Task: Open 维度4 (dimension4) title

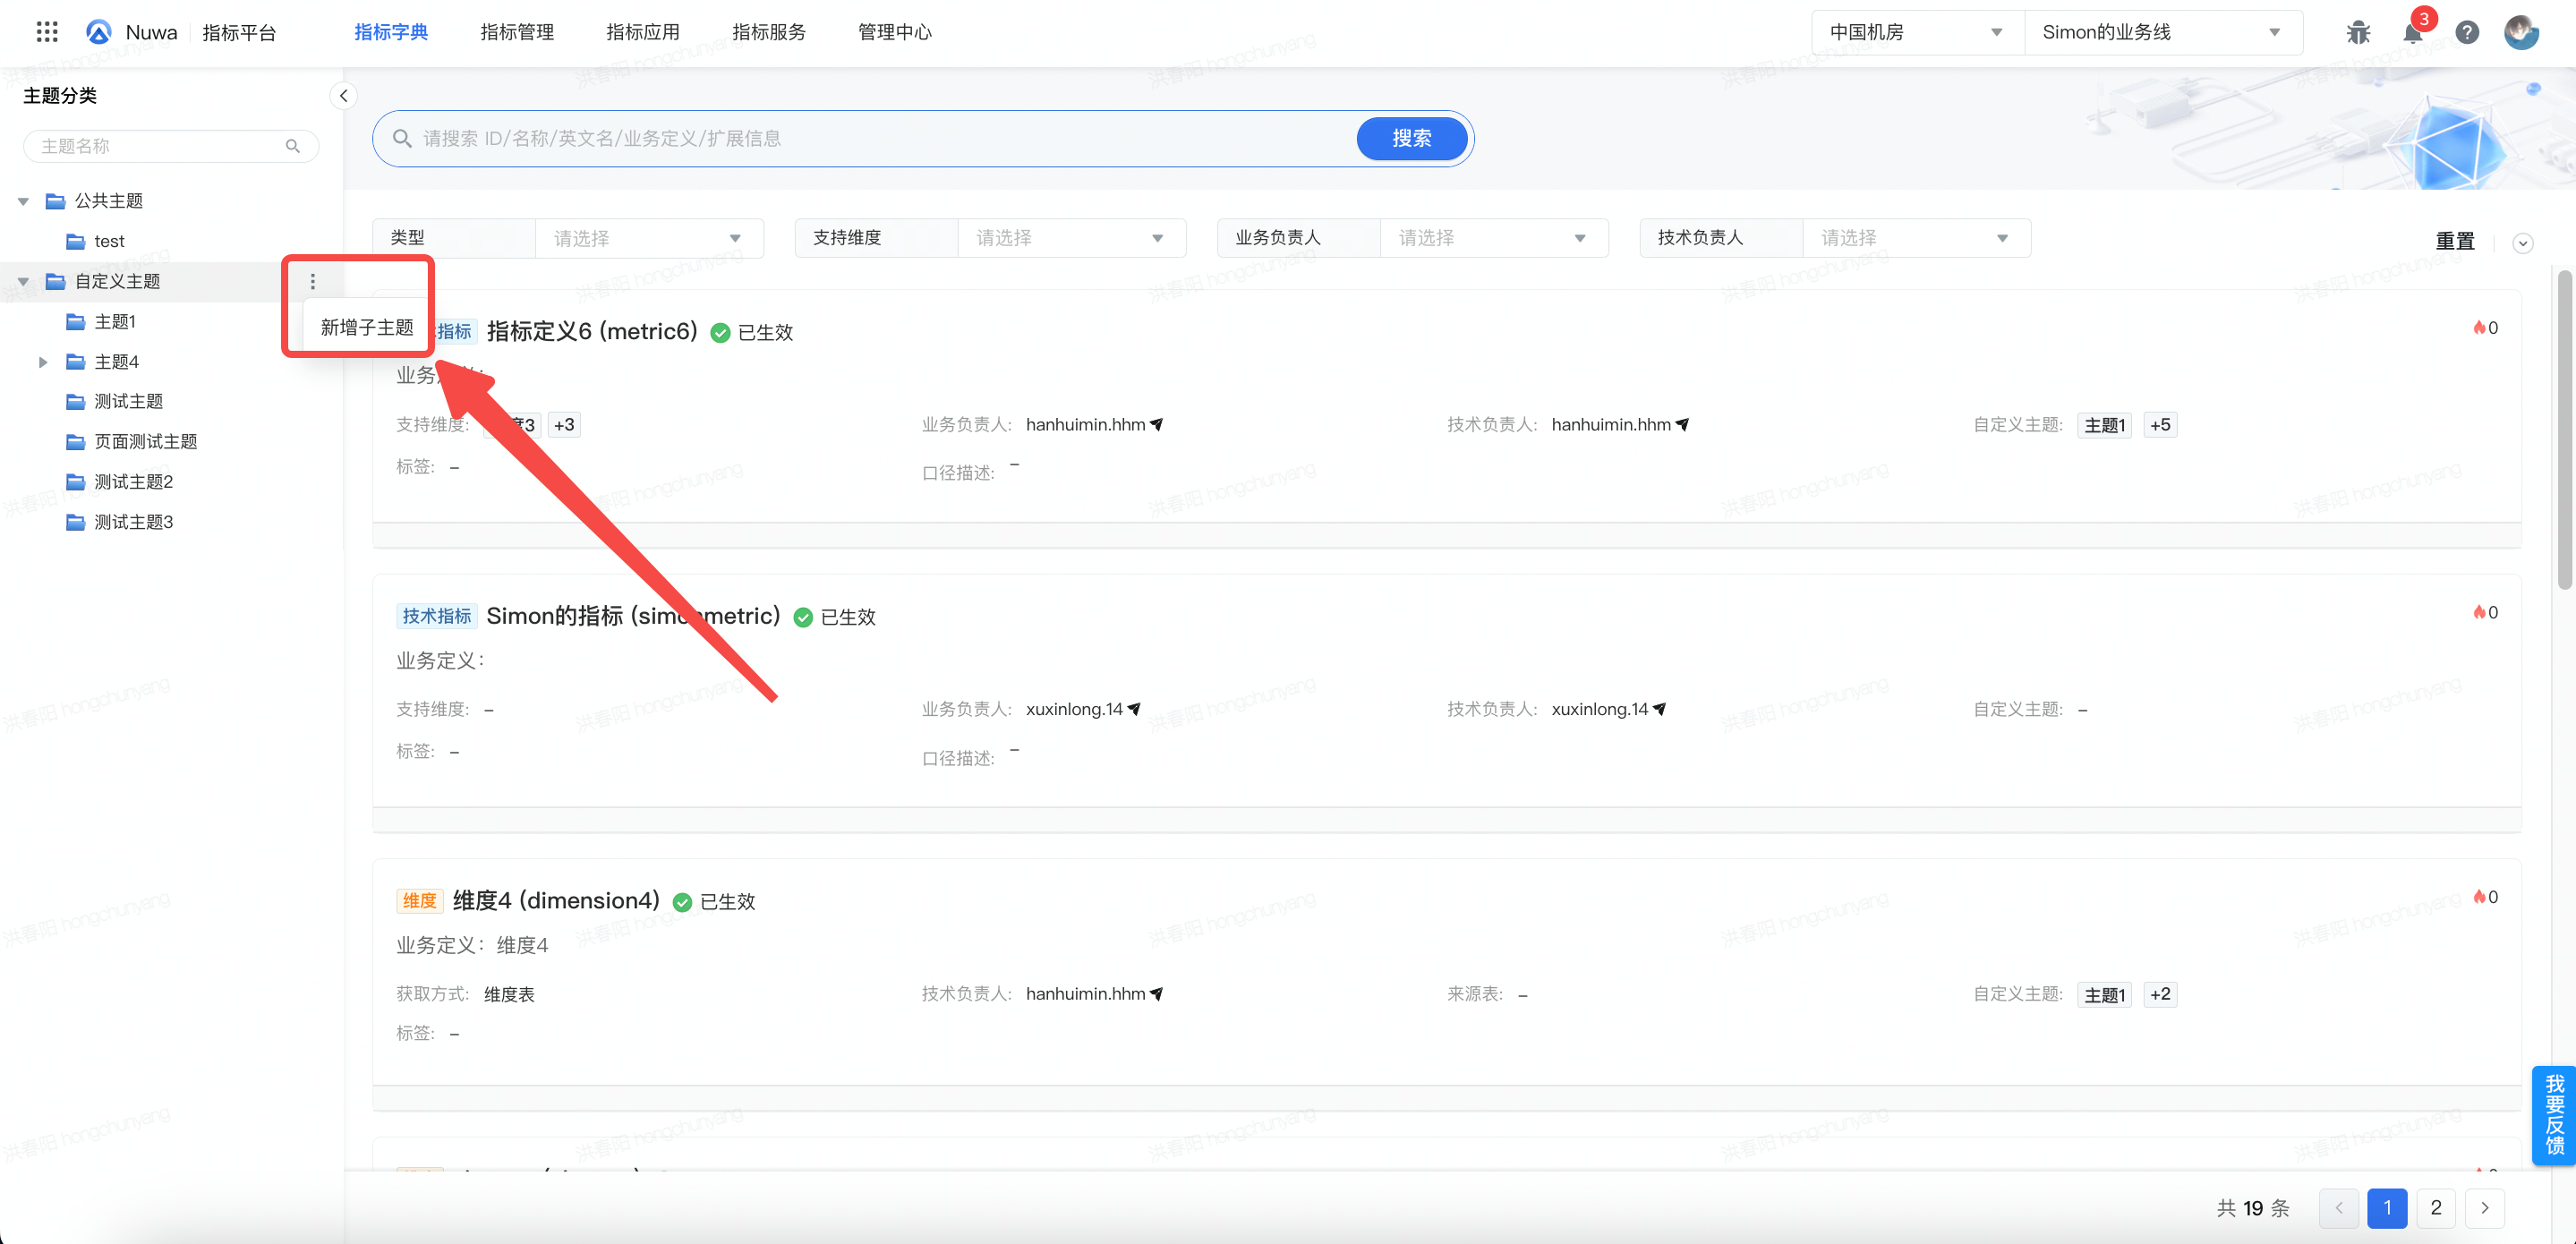Action: 556,900
